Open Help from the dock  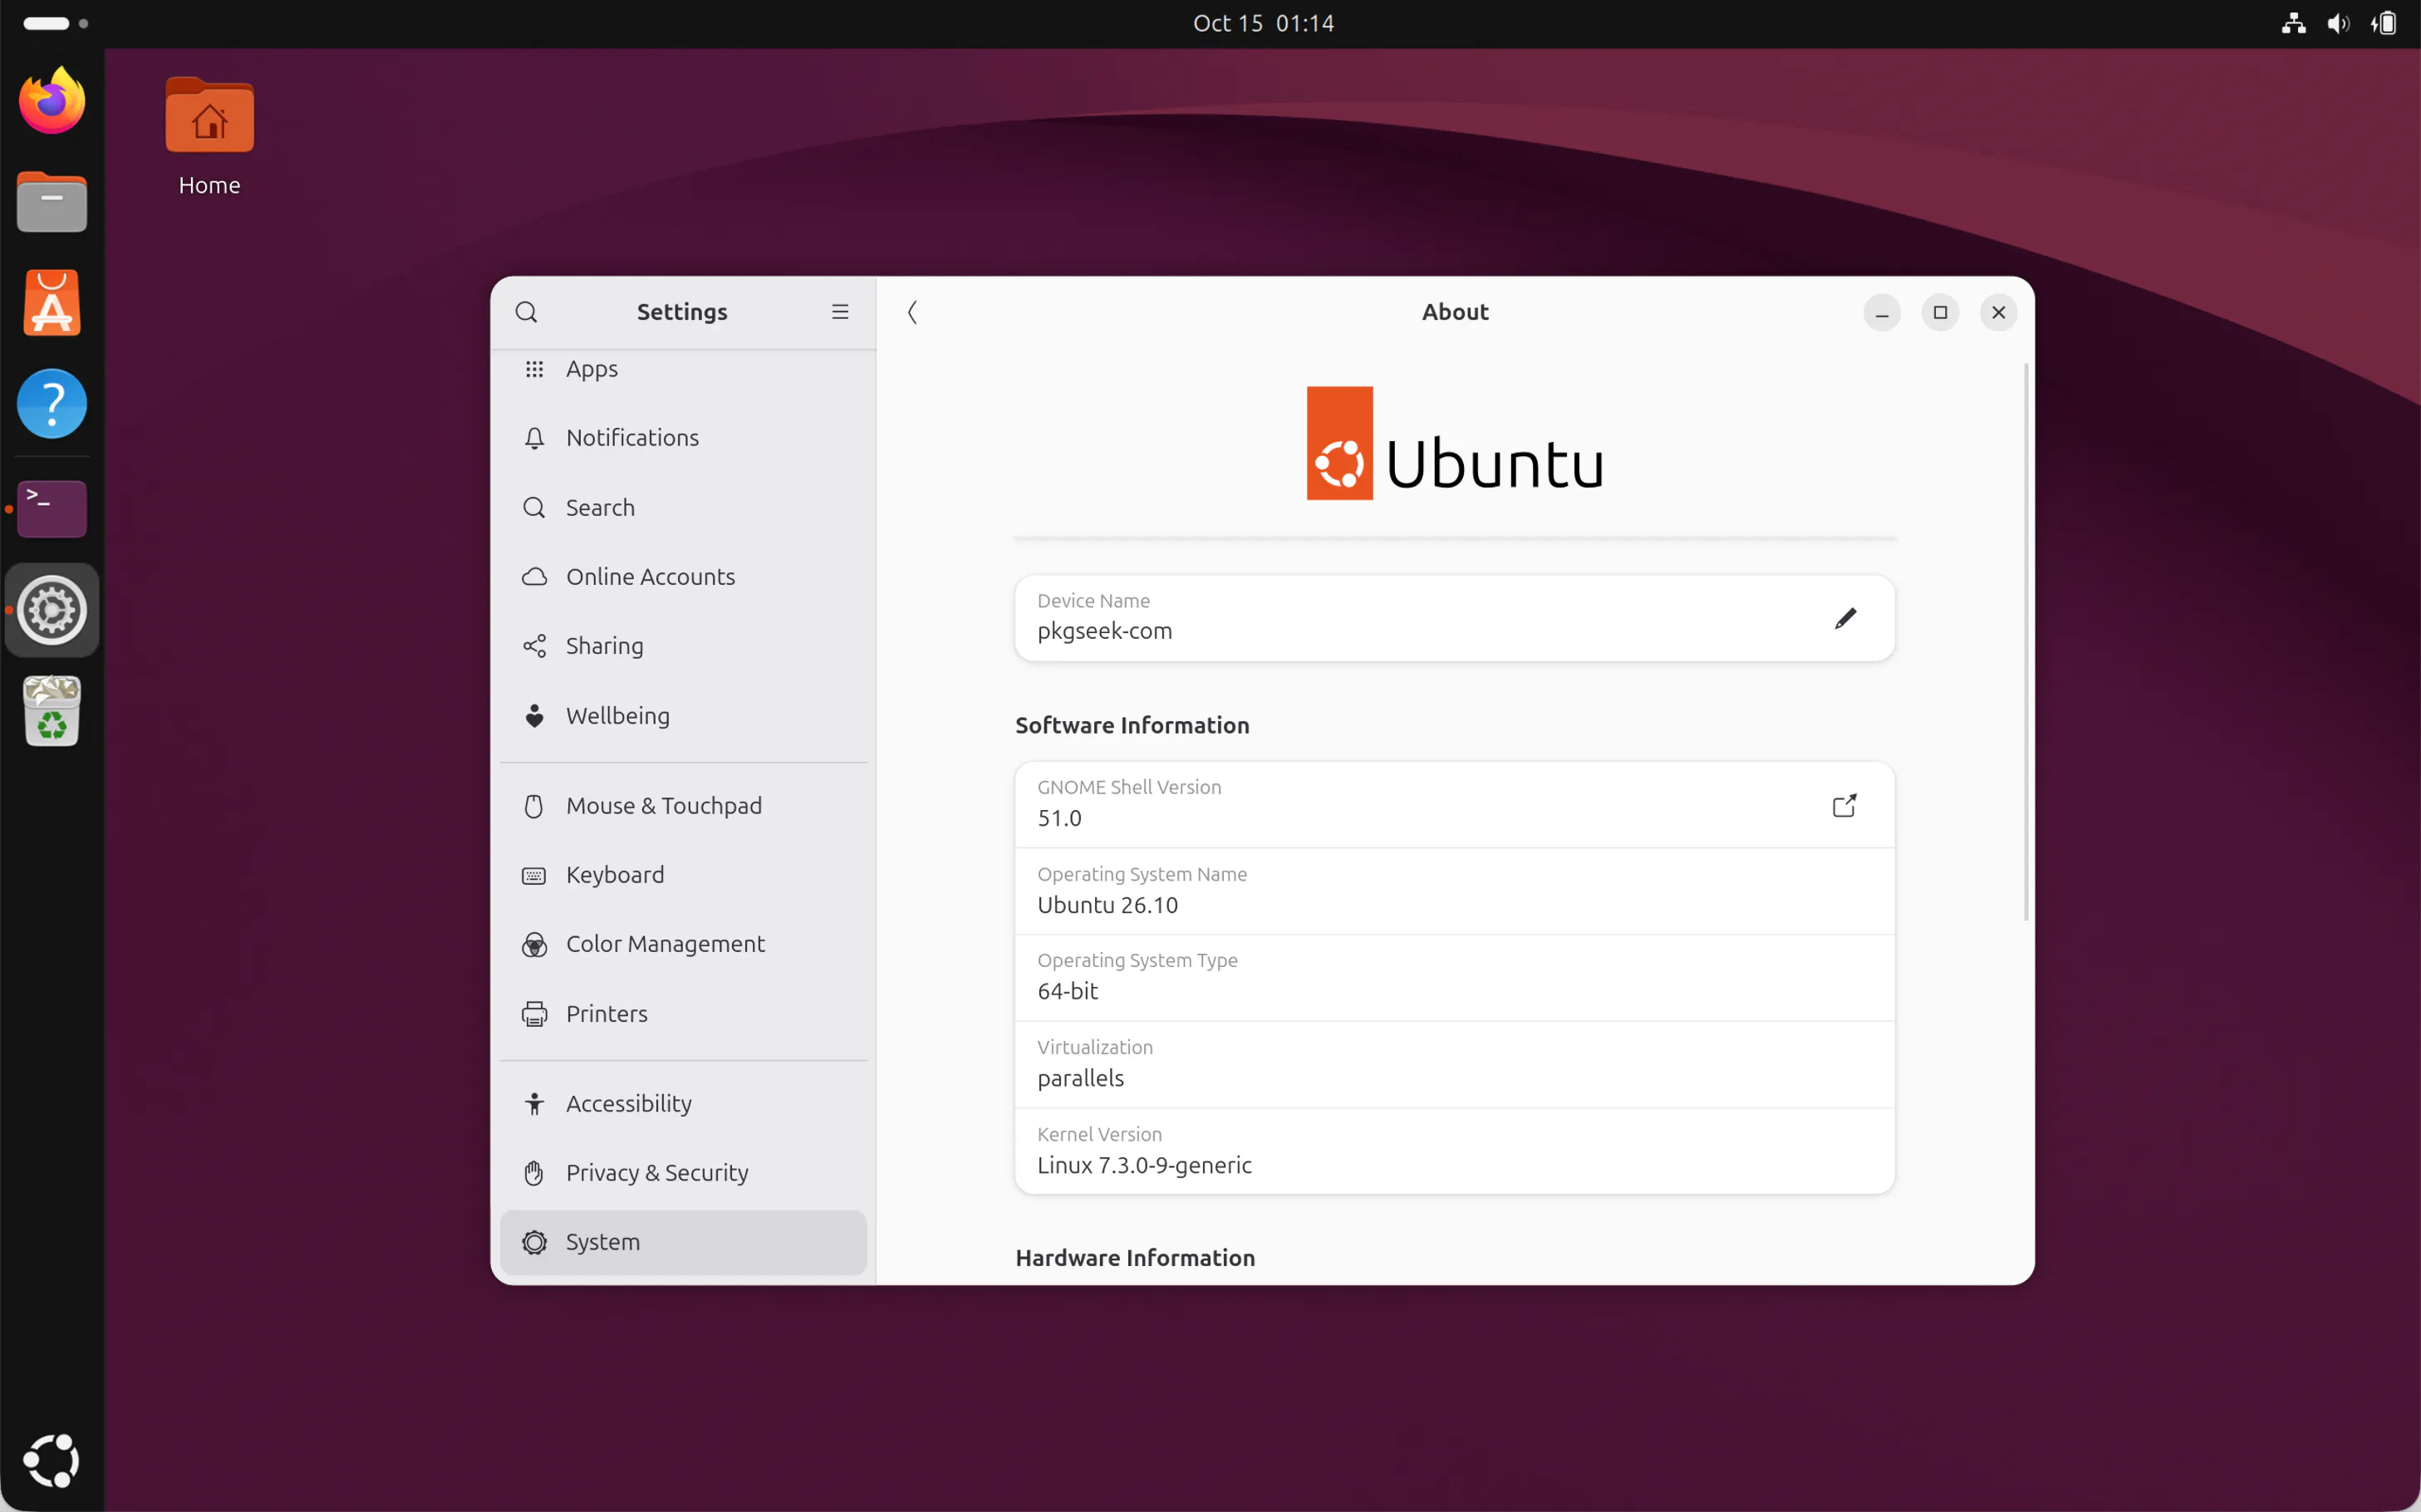coord(52,404)
